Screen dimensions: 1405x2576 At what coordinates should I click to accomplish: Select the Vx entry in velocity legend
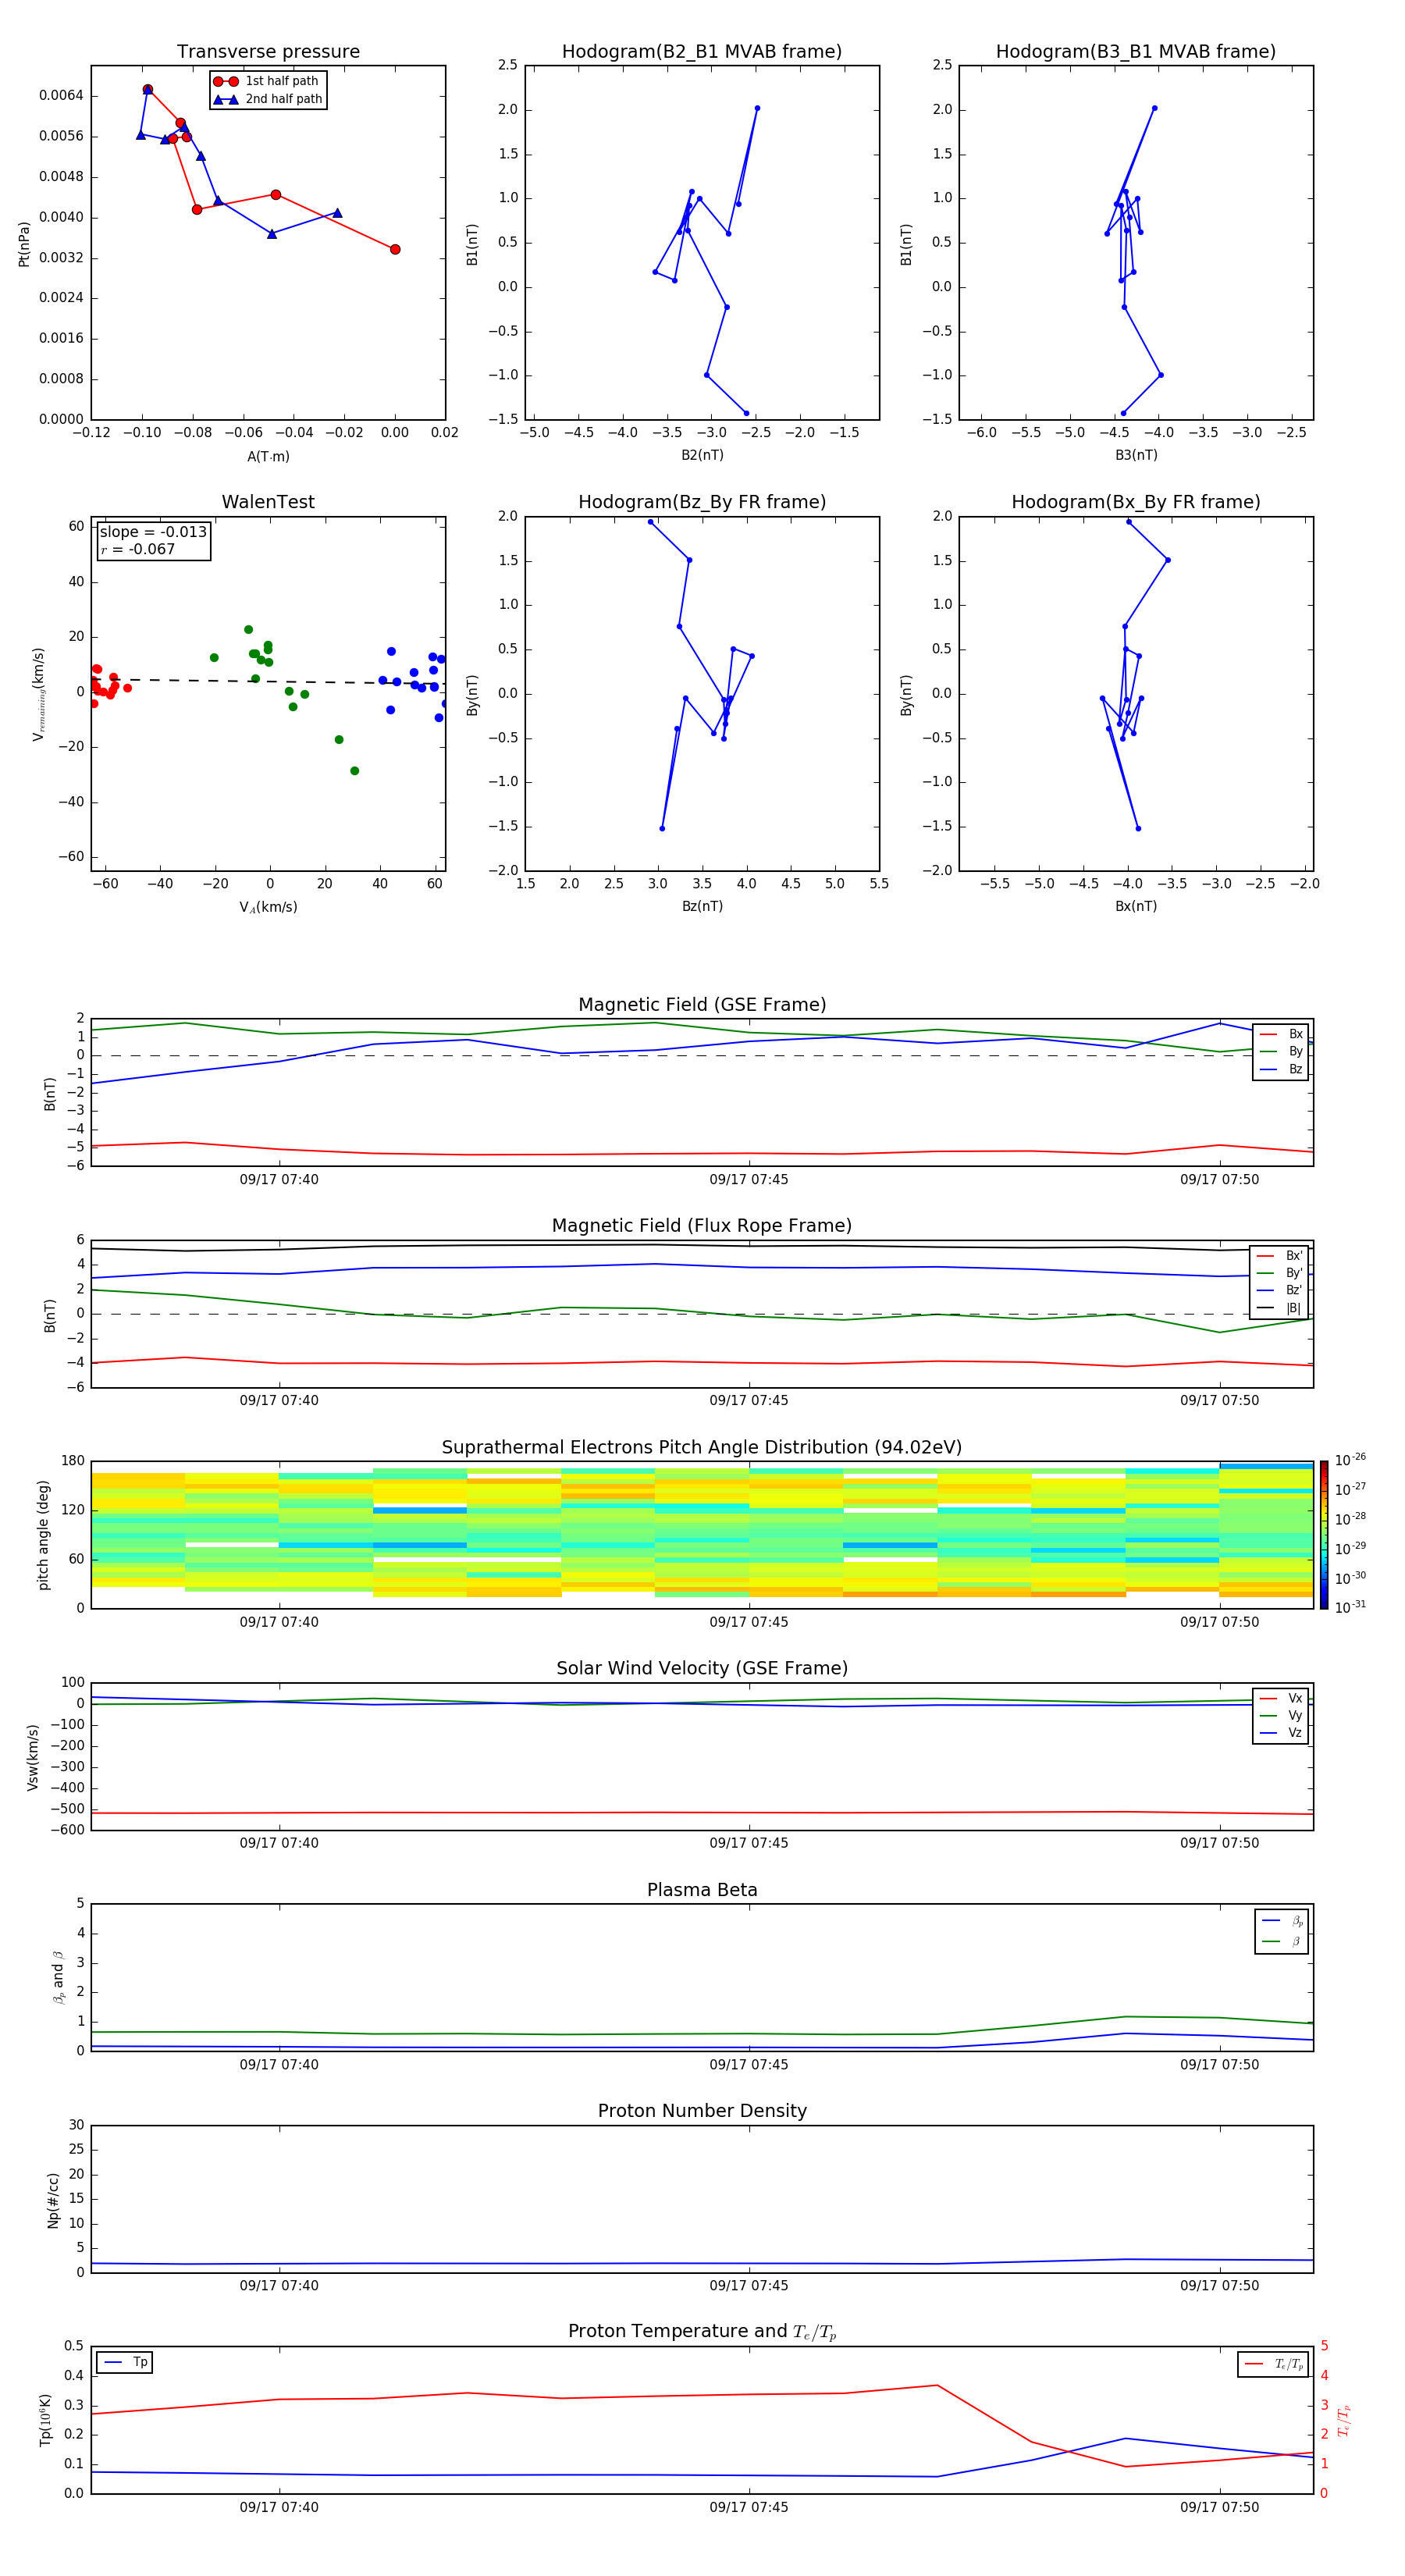(x=1282, y=1698)
